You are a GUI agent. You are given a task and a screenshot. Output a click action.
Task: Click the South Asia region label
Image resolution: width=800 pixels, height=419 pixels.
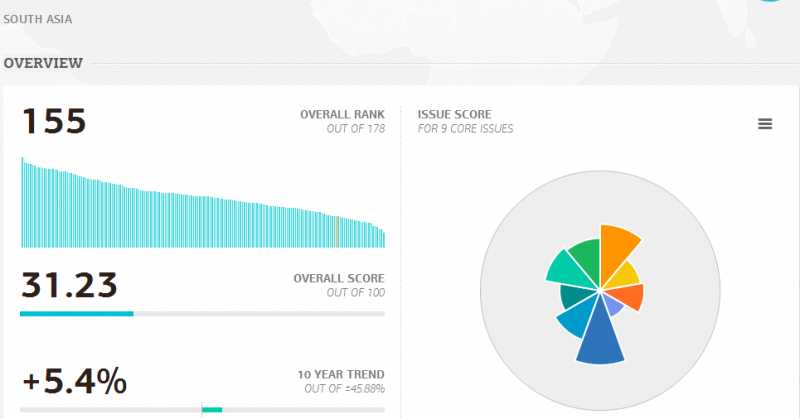[38, 19]
